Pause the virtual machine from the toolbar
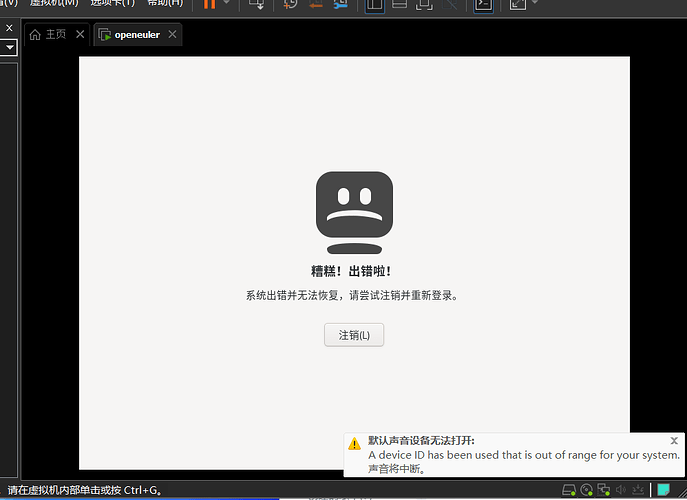Image resolution: width=687 pixels, height=500 pixels. [210, 4]
